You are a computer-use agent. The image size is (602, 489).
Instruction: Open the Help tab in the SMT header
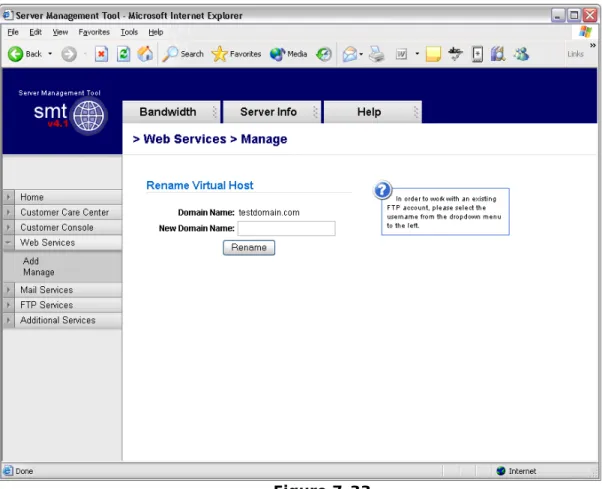[x=372, y=112]
